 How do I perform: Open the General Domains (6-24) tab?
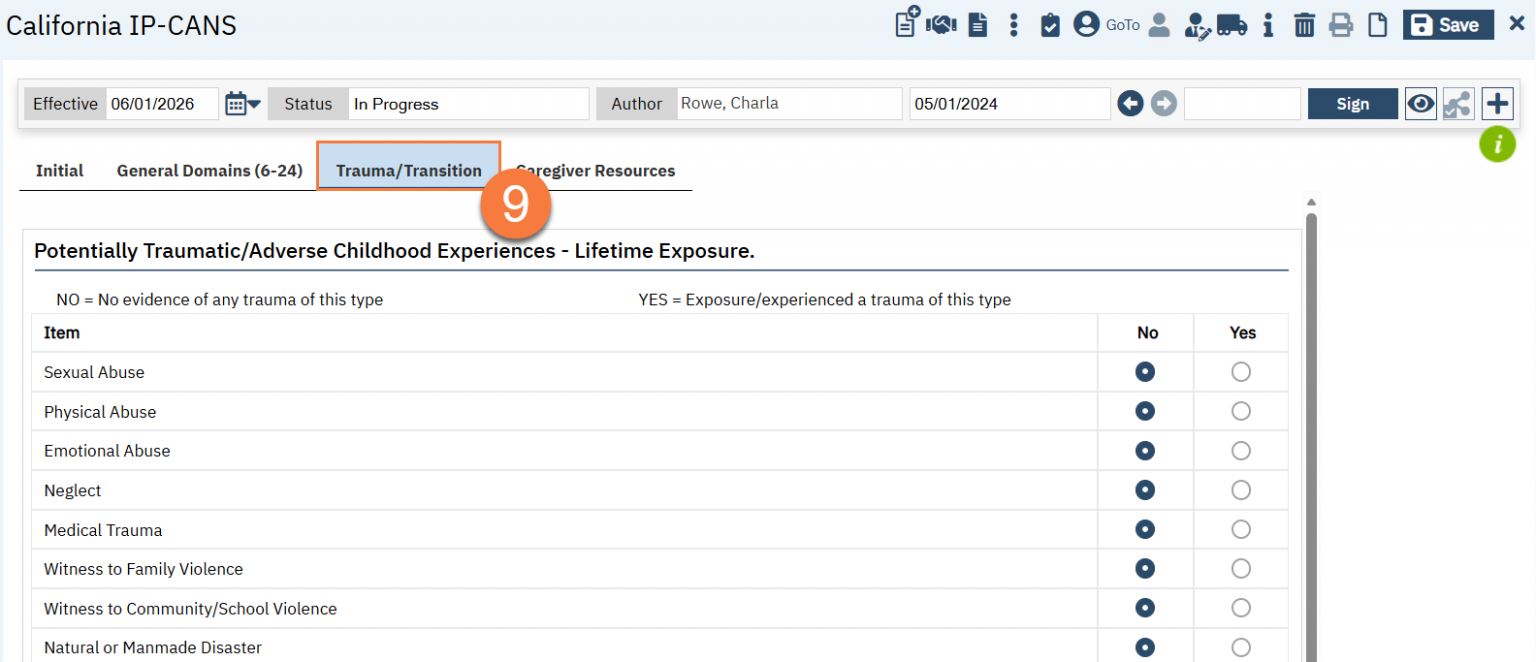pyautogui.click(x=210, y=170)
